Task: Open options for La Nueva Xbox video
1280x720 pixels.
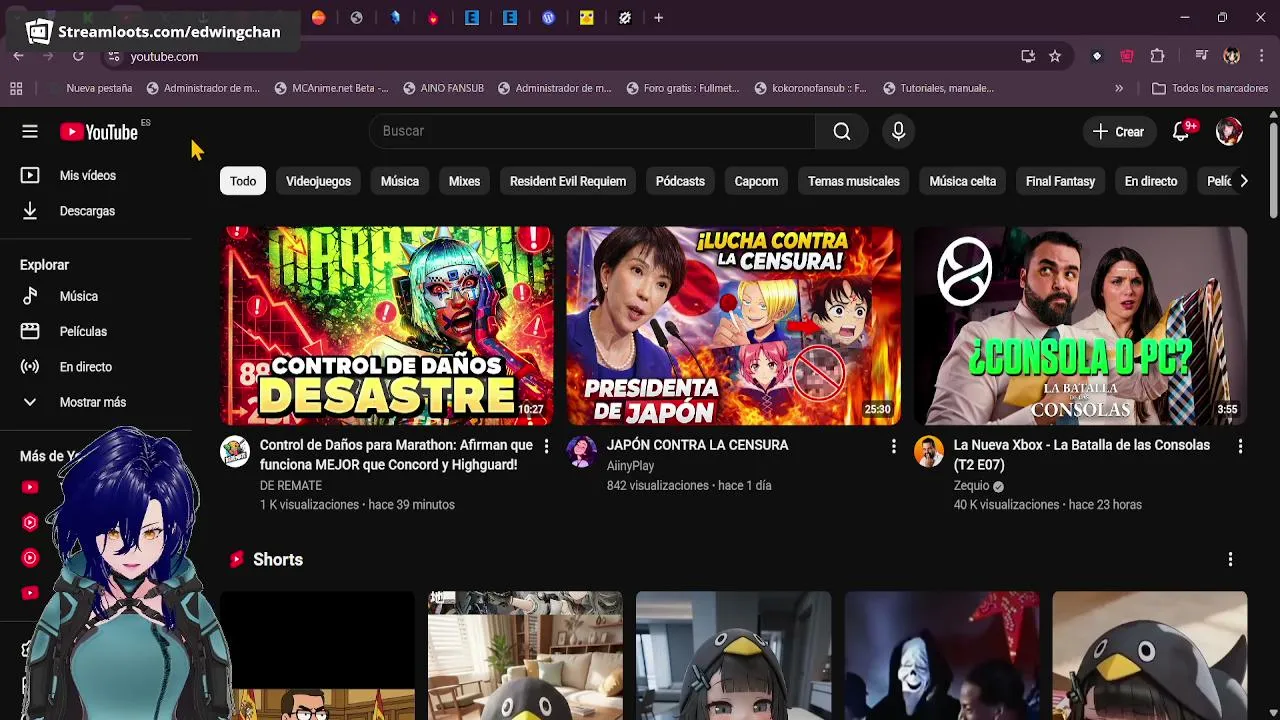Action: pos(1240,447)
